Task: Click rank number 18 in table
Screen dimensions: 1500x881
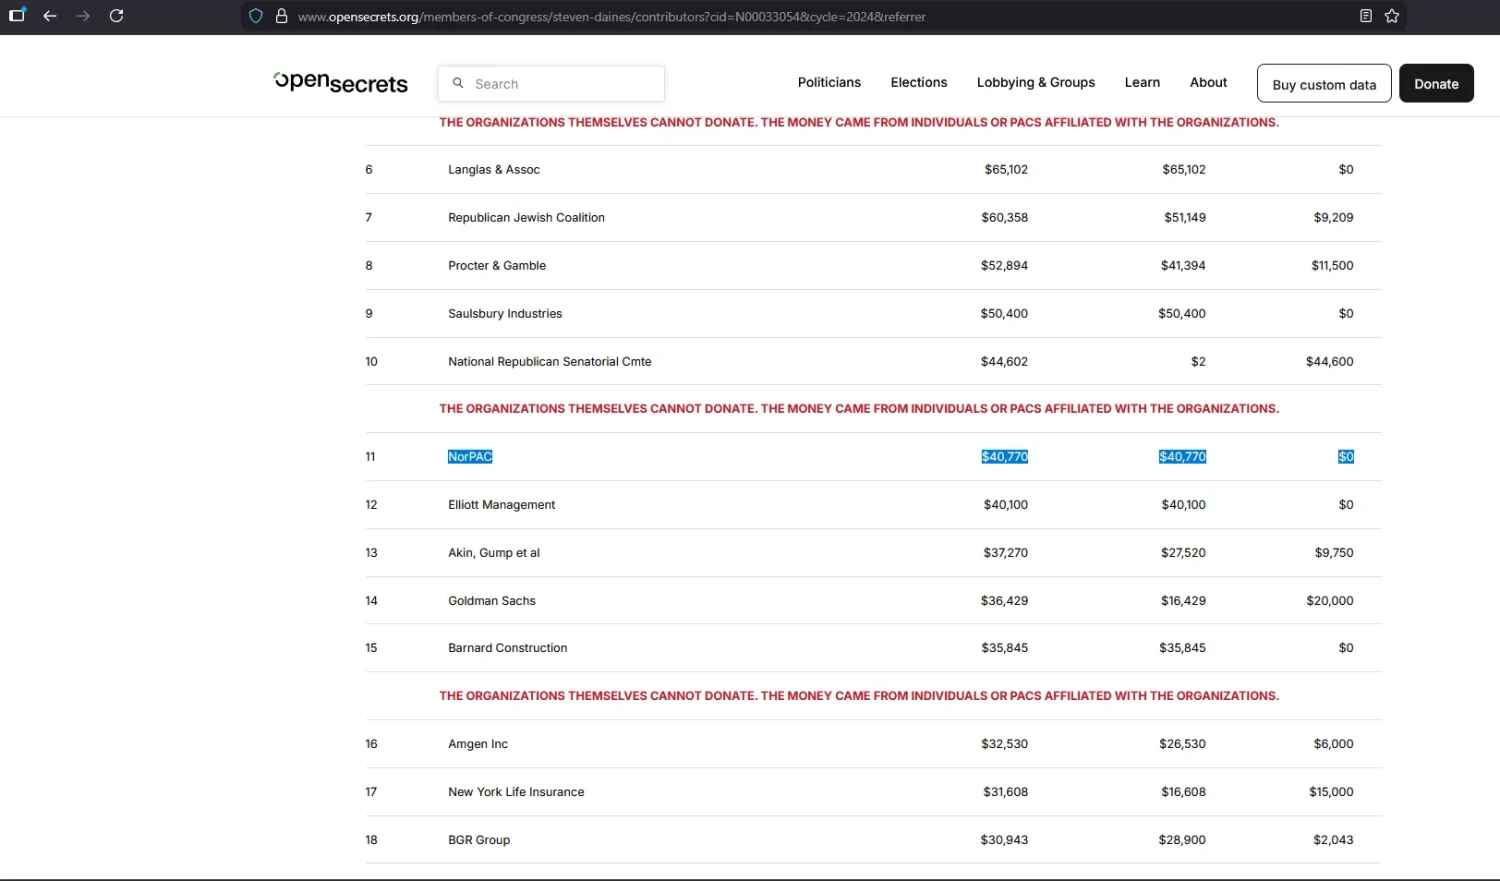Action: (372, 840)
